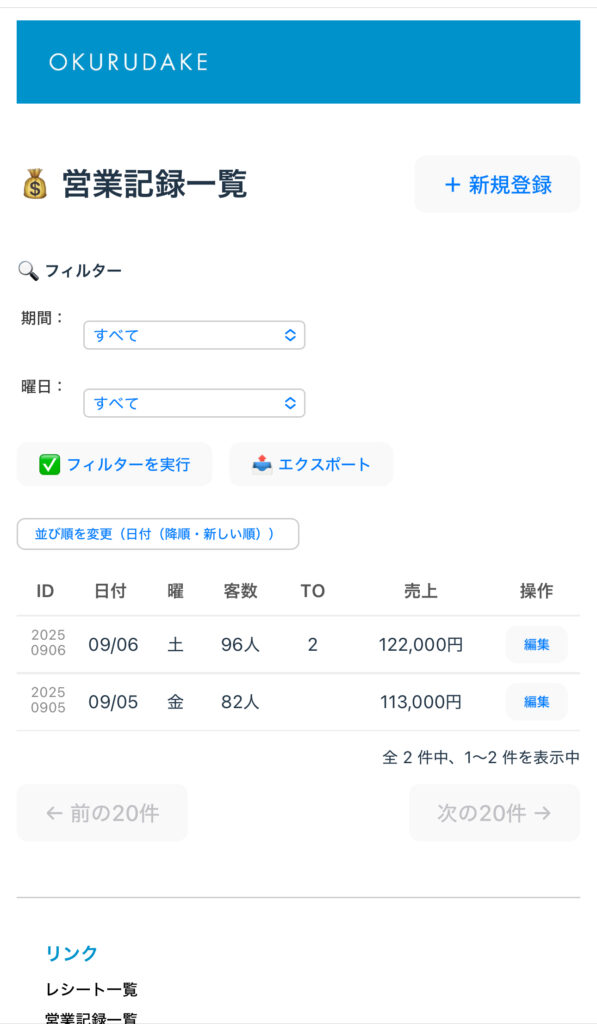
Task: Click the magnifying glass filter icon
Action: pyautogui.click(x=28, y=270)
